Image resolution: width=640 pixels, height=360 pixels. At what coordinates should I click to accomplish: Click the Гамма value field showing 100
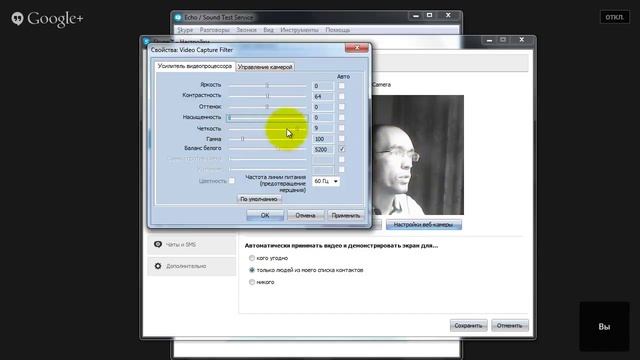tap(322, 139)
